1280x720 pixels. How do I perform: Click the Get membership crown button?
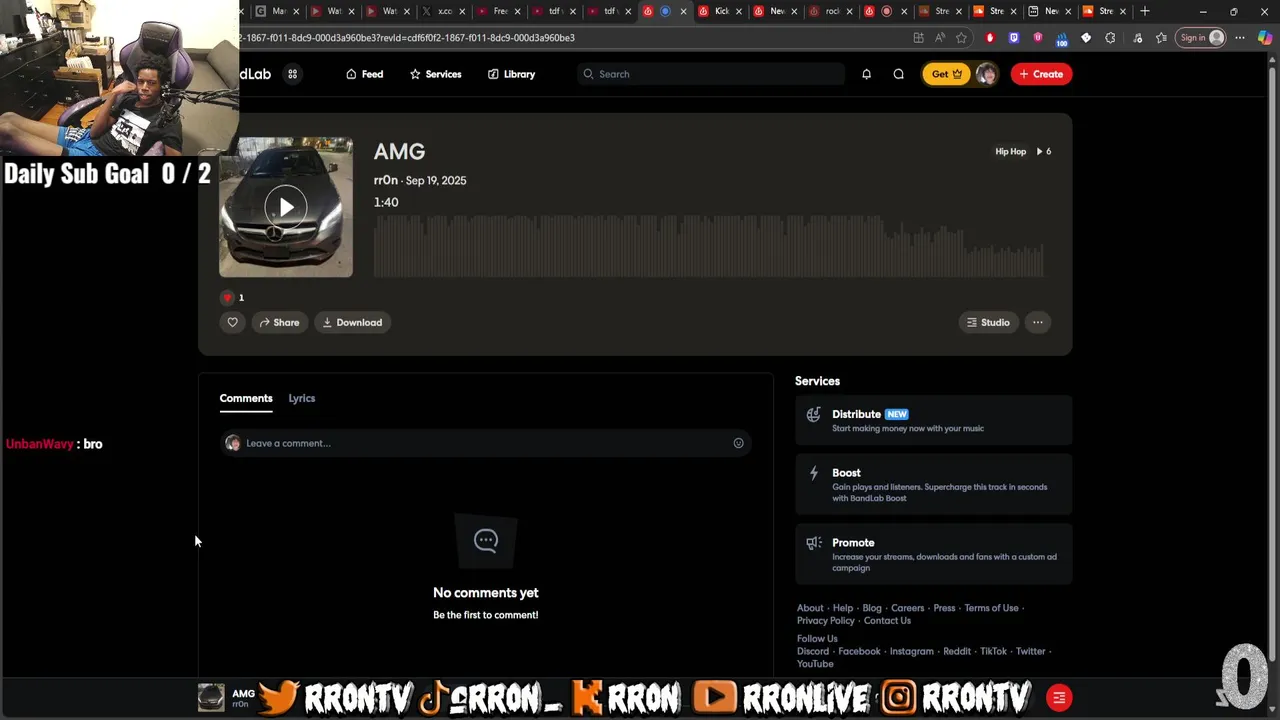coord(946,74)
